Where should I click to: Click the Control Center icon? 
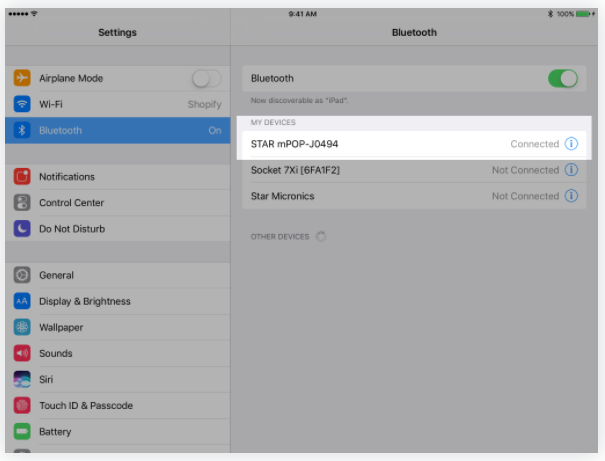(22, 203)
